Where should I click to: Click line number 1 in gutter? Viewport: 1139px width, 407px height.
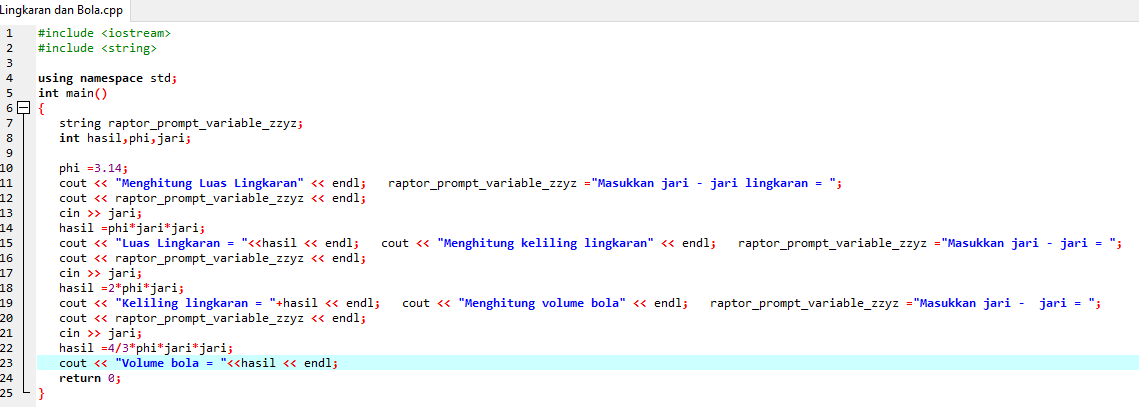click(9, 33)
